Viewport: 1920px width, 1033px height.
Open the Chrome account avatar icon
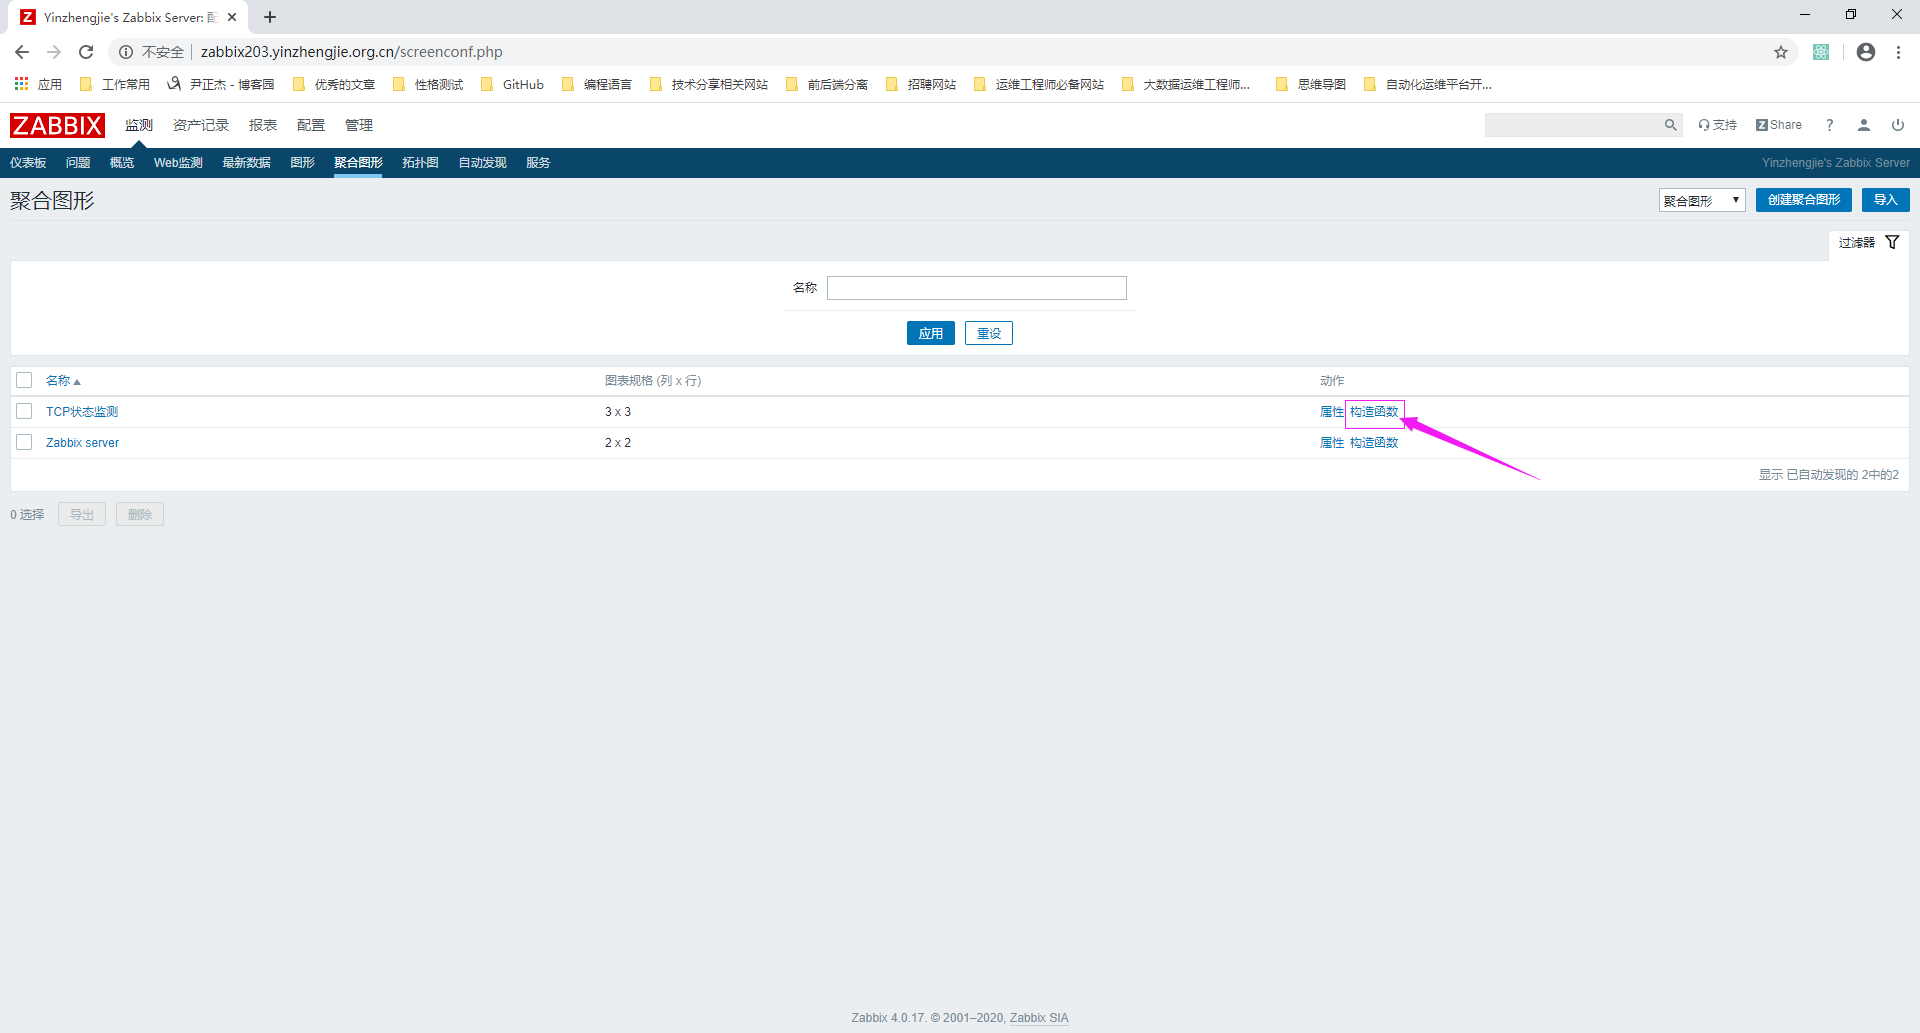pos(1866,52)
